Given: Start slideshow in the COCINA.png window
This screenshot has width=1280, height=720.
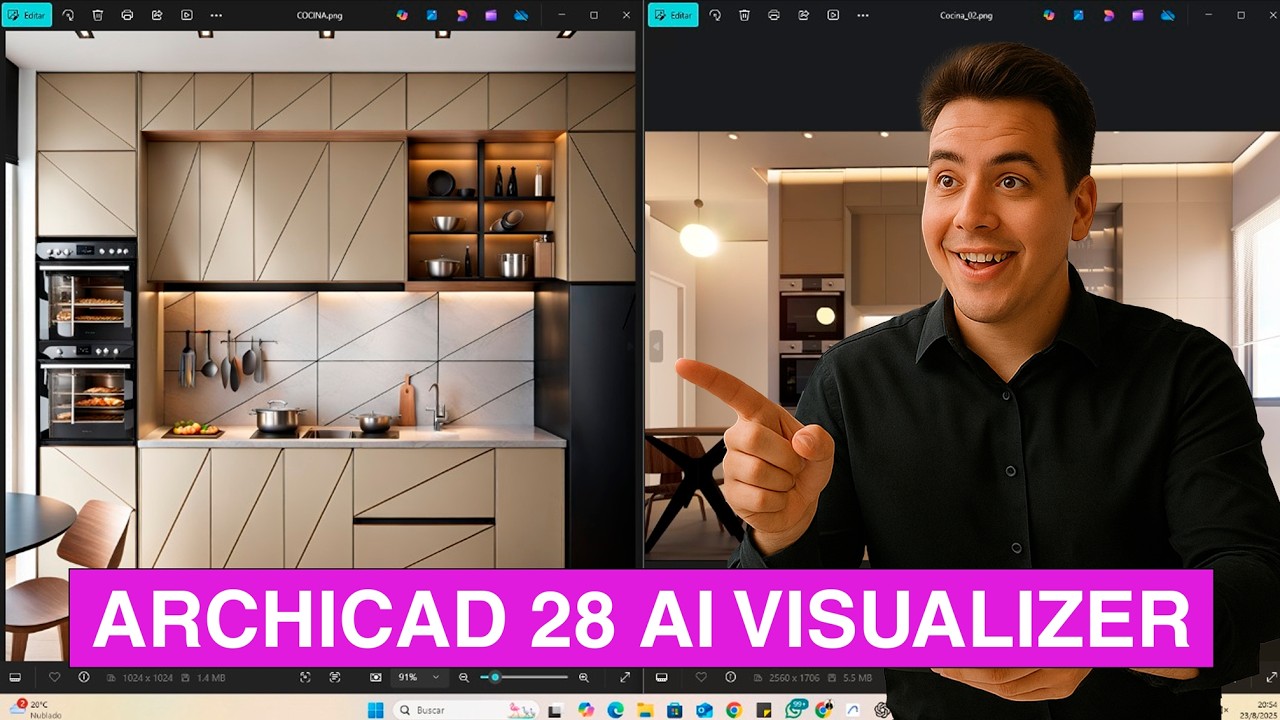Looking at the screenshot, I should (187, 15).
